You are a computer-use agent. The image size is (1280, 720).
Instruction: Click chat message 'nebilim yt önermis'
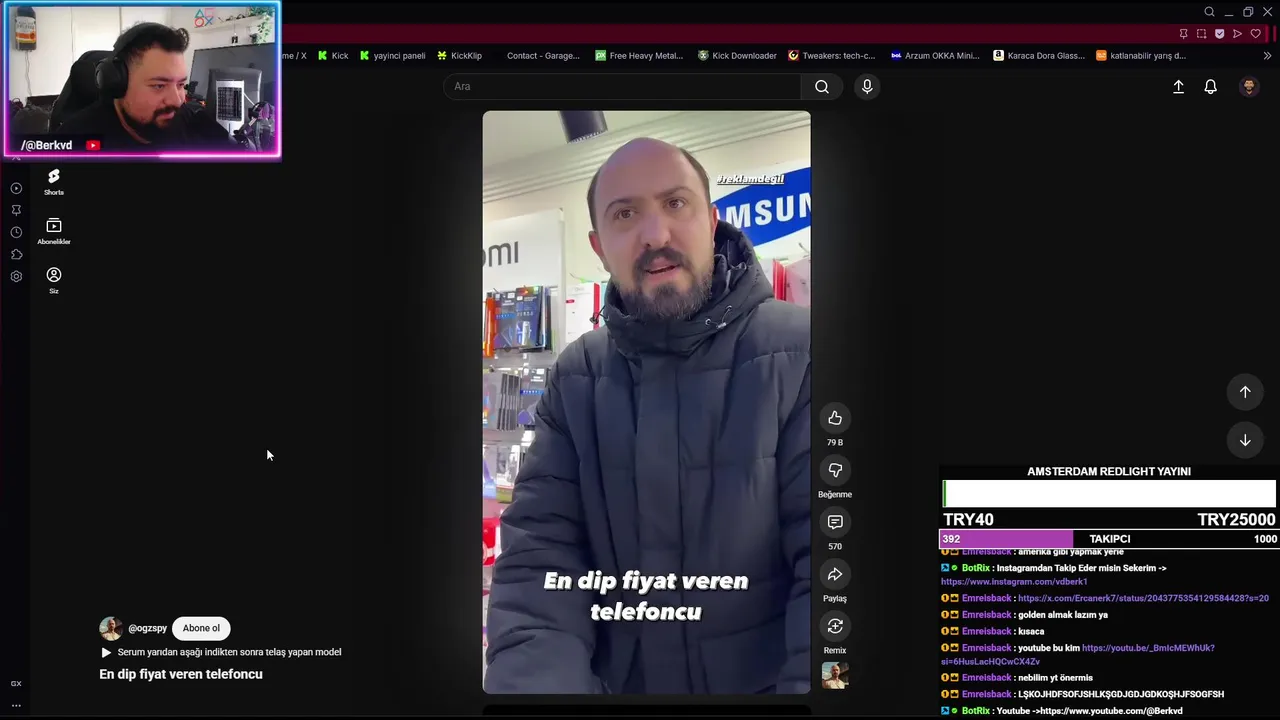tap(1055, 678)
